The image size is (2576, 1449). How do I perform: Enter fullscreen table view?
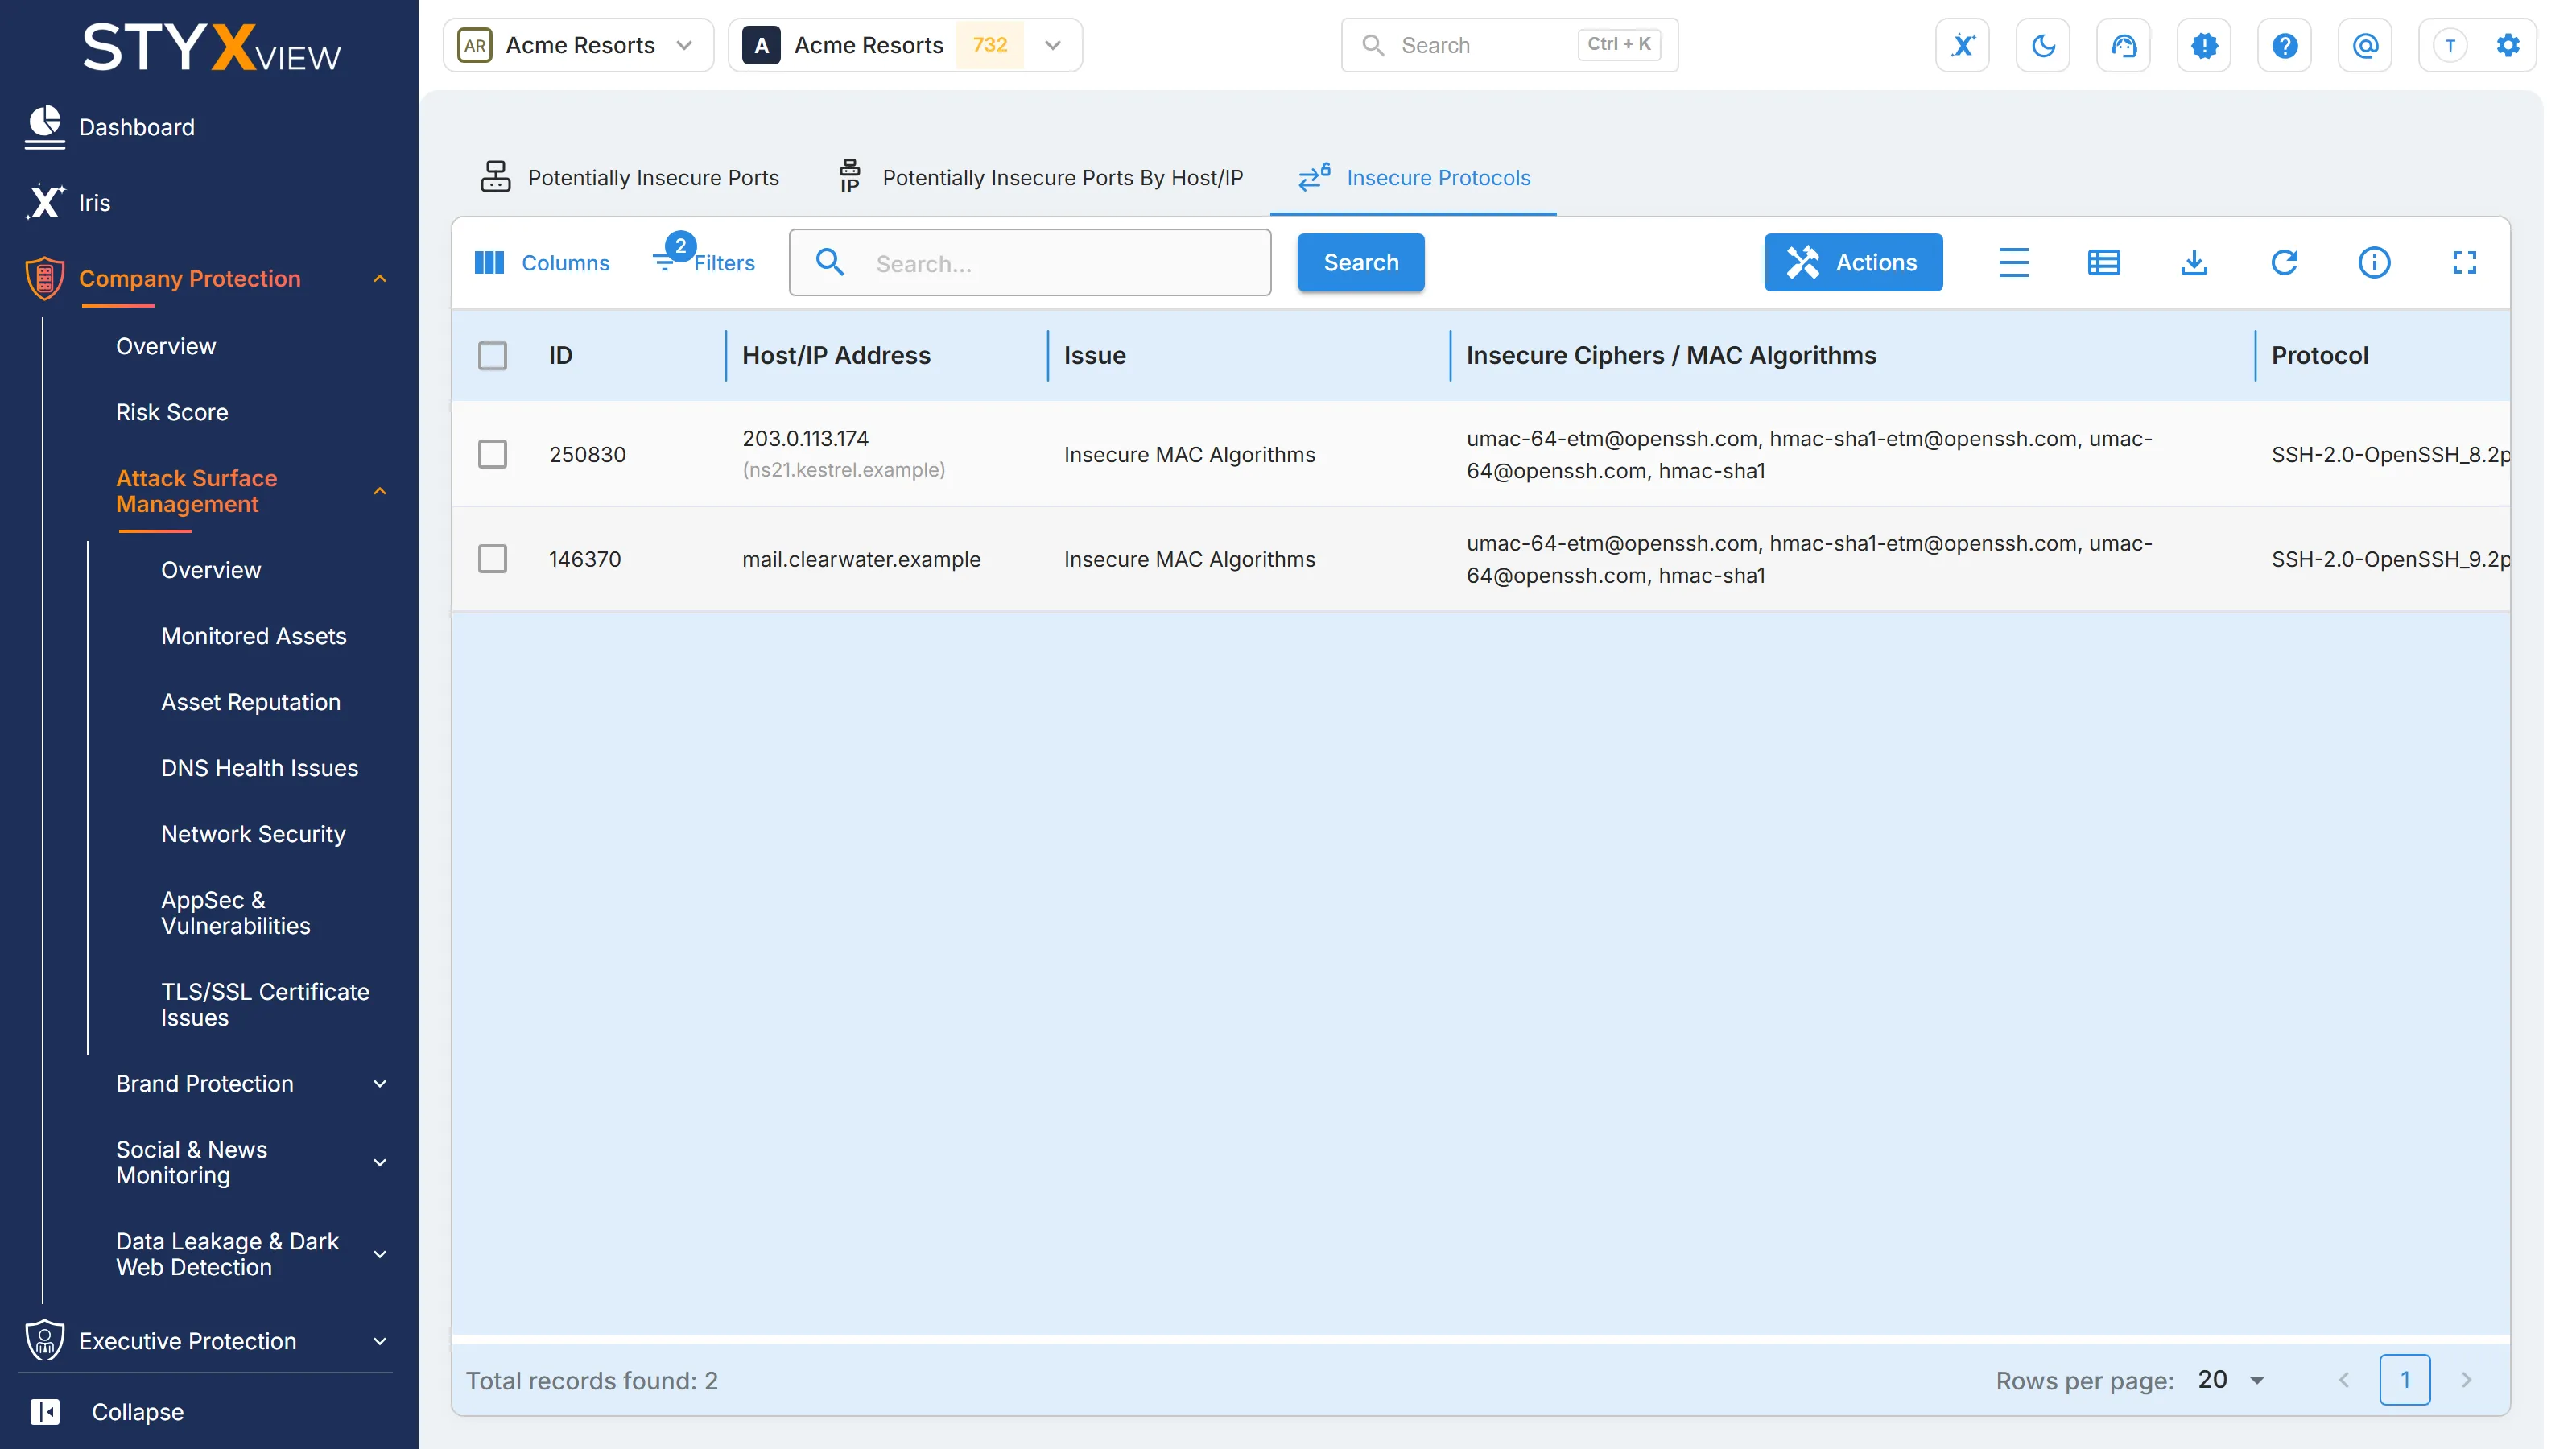[2464, 263]
